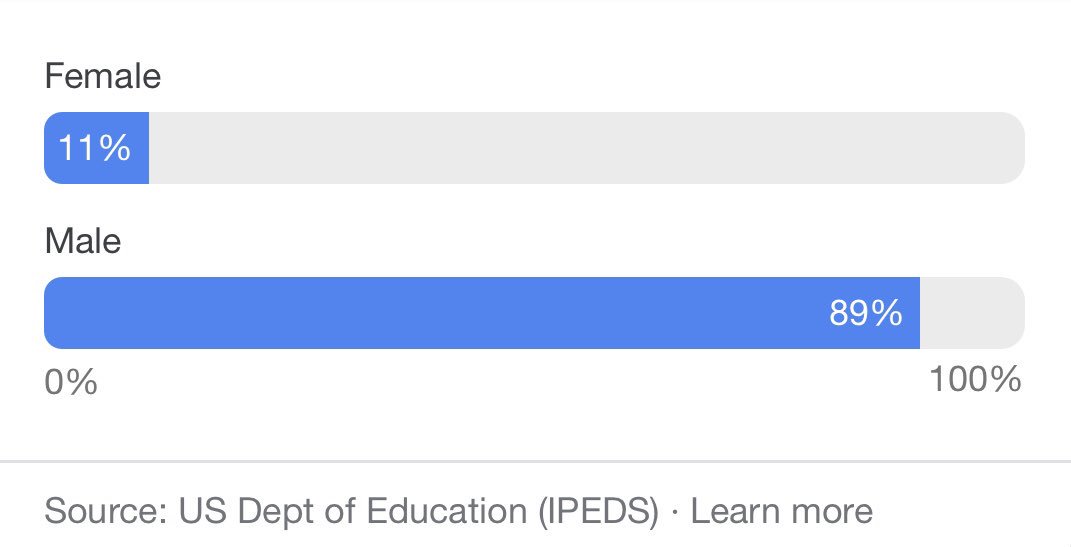
Task: Select the blue 89% Male bar segment
Action: click(x=482, y=313)
